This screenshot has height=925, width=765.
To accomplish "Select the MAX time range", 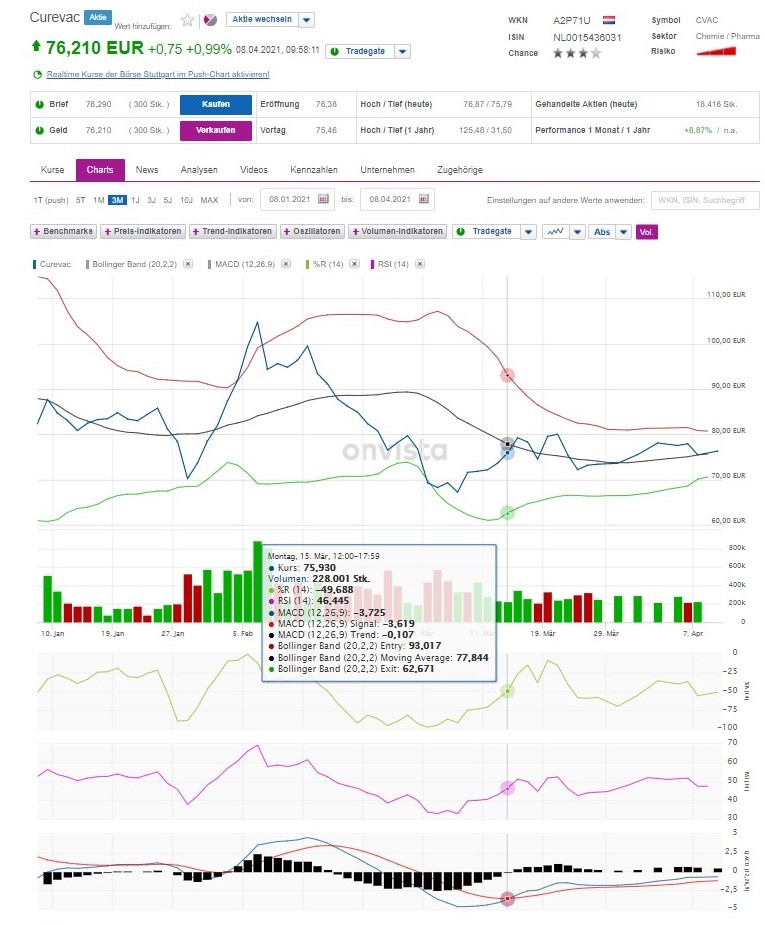I will pos(209,201).
